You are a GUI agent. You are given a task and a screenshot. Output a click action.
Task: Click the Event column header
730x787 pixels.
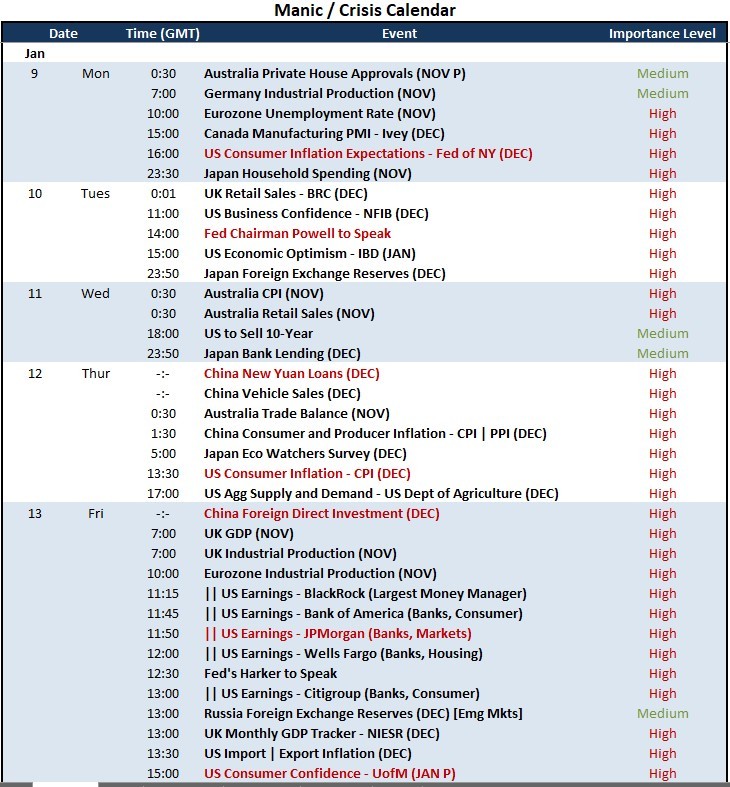pyautogui.click(x=399, y=34)
